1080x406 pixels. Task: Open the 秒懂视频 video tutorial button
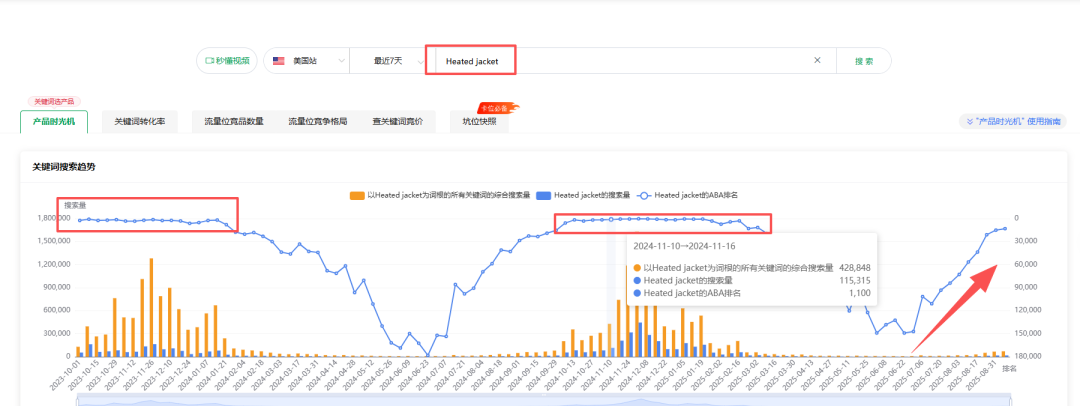pos(227,61)
